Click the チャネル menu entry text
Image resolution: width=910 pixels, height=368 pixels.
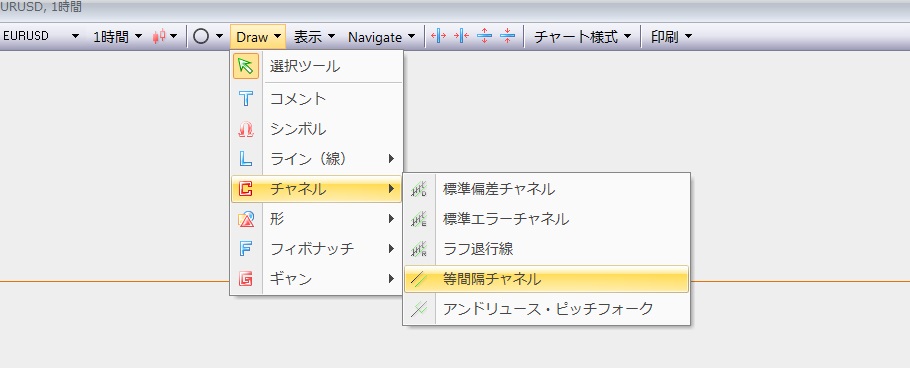pyautogui.click(x=298, y=189)
